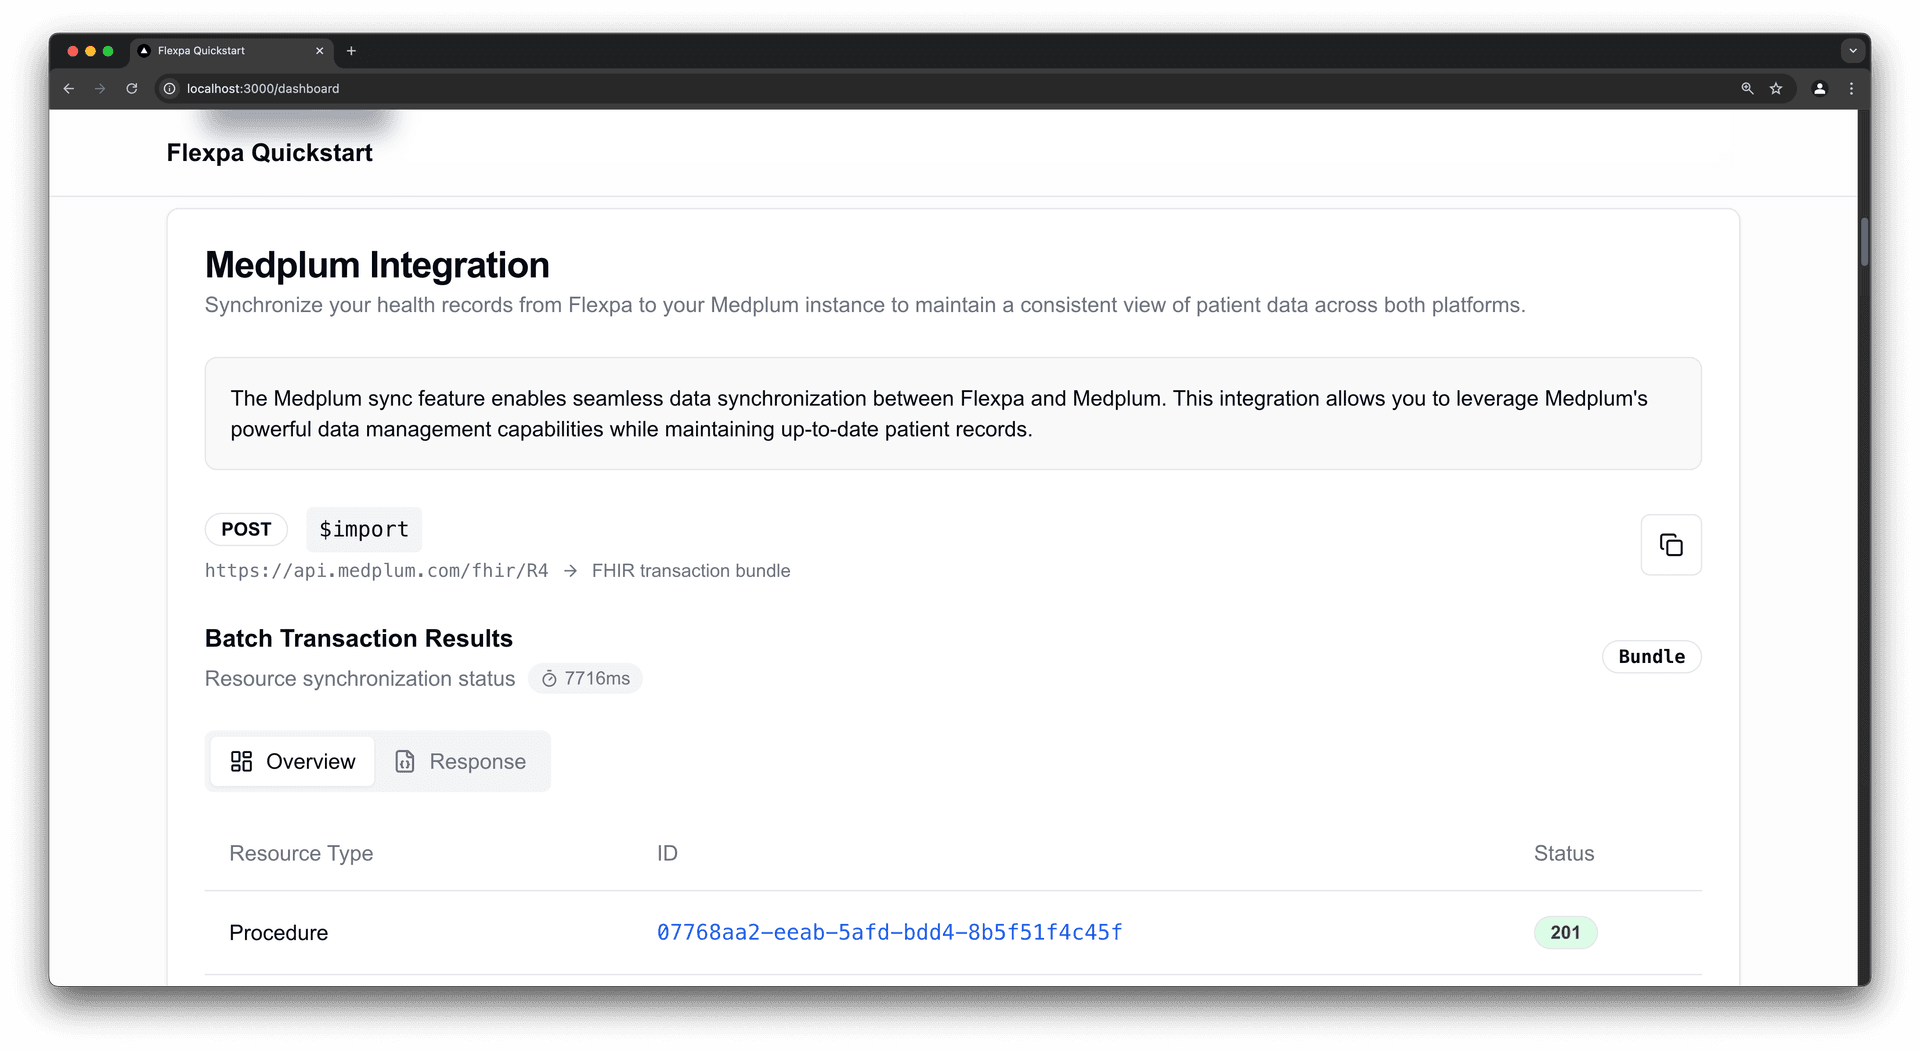Click the page vertical scrollbar thumb

(x=1864, y=241)
